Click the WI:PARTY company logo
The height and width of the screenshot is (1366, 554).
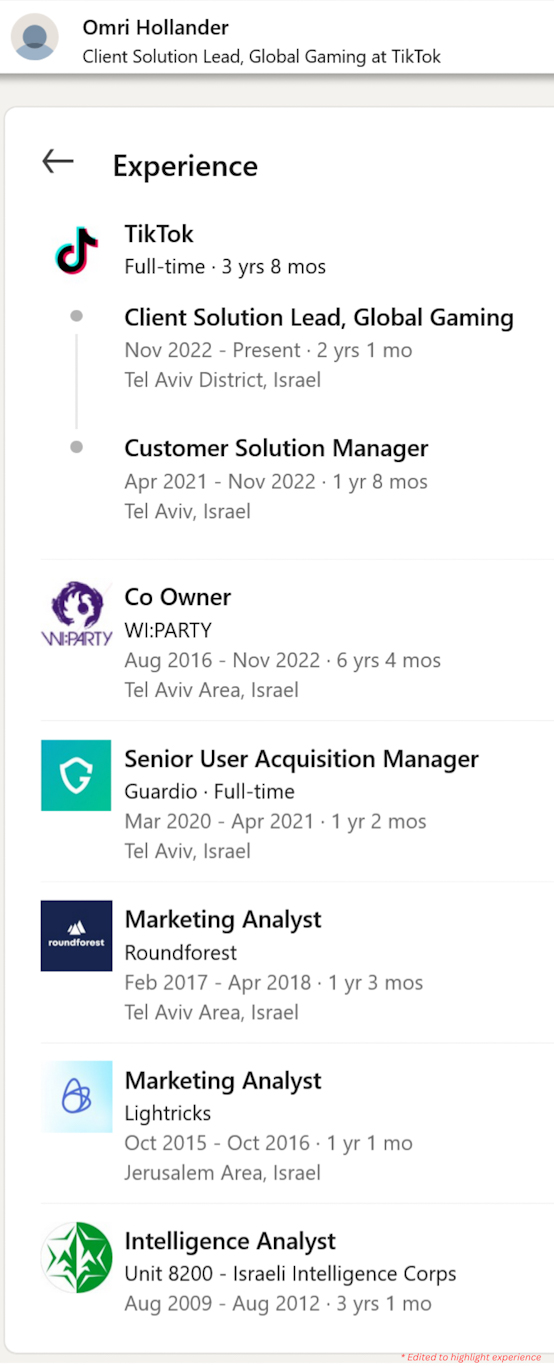point(77,614)
